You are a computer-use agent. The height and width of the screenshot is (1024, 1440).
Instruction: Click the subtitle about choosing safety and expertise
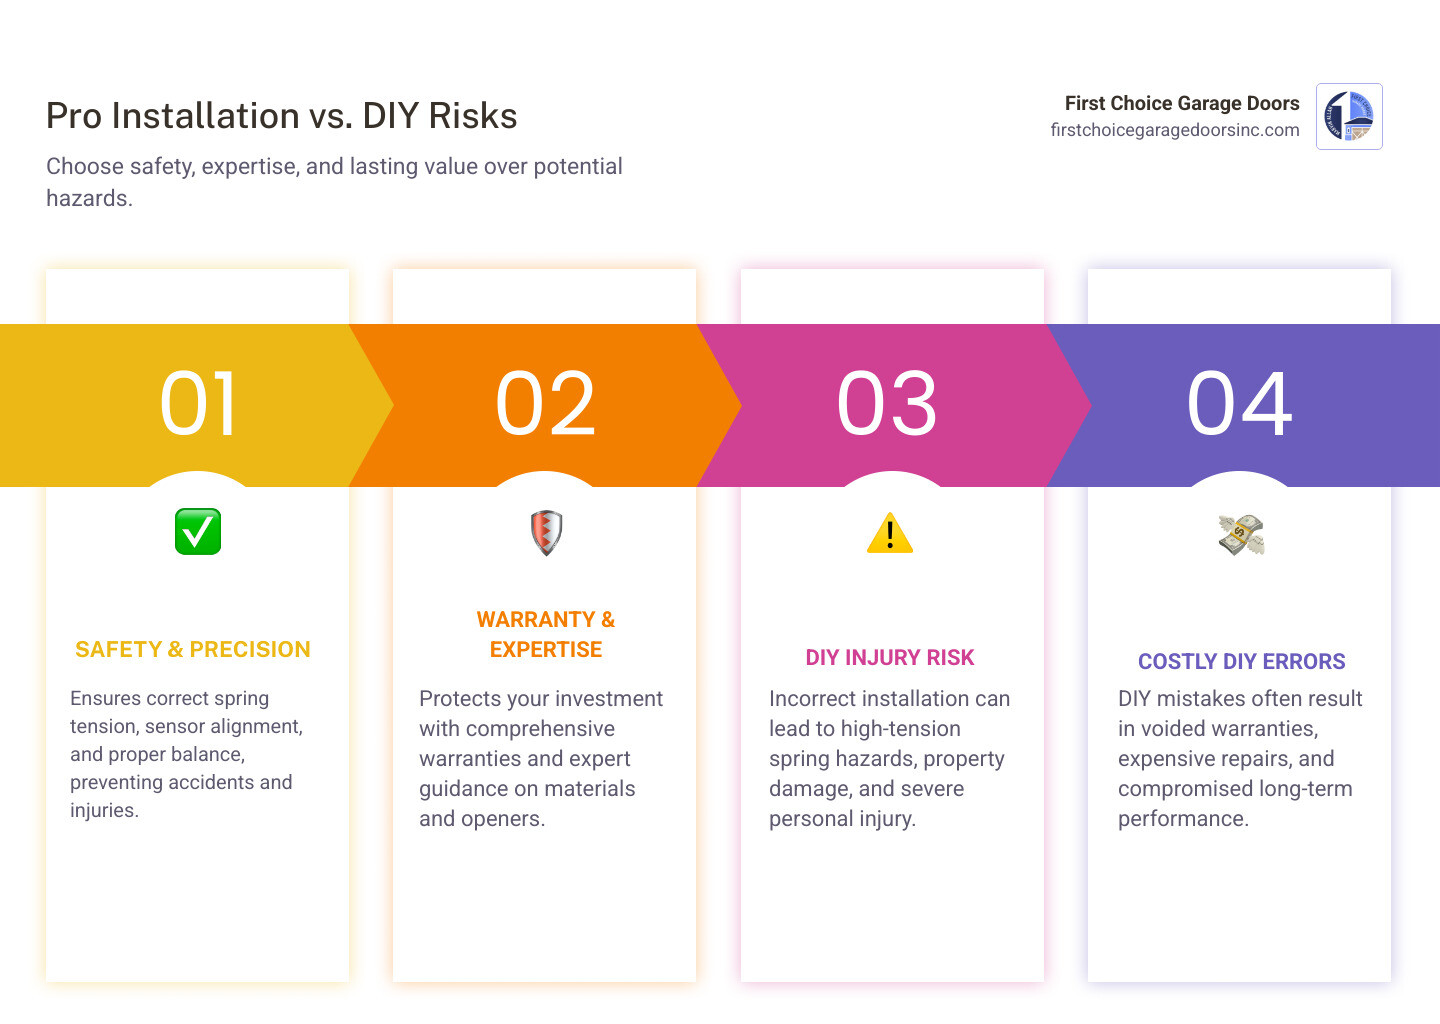coord(334,182)
